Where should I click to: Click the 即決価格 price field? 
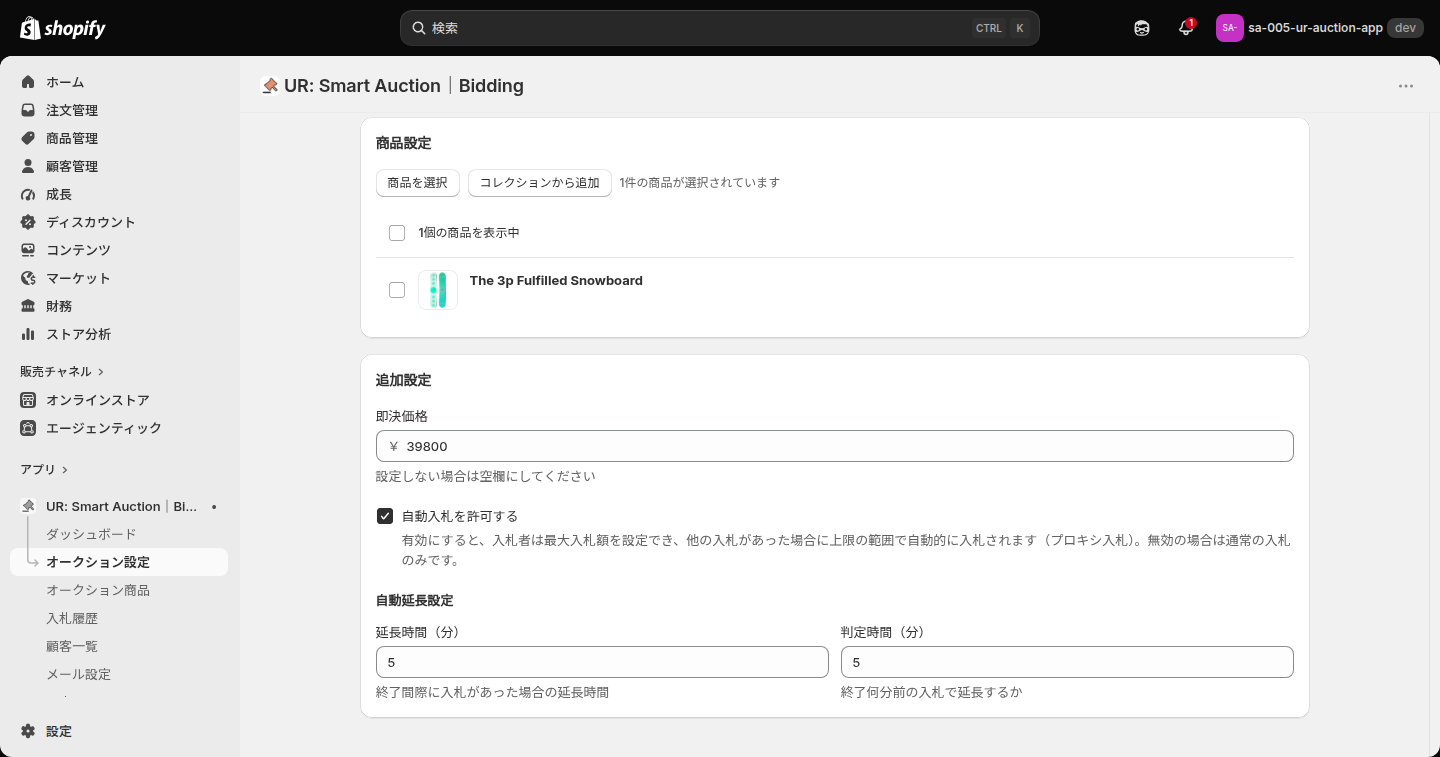coord(835,446)
